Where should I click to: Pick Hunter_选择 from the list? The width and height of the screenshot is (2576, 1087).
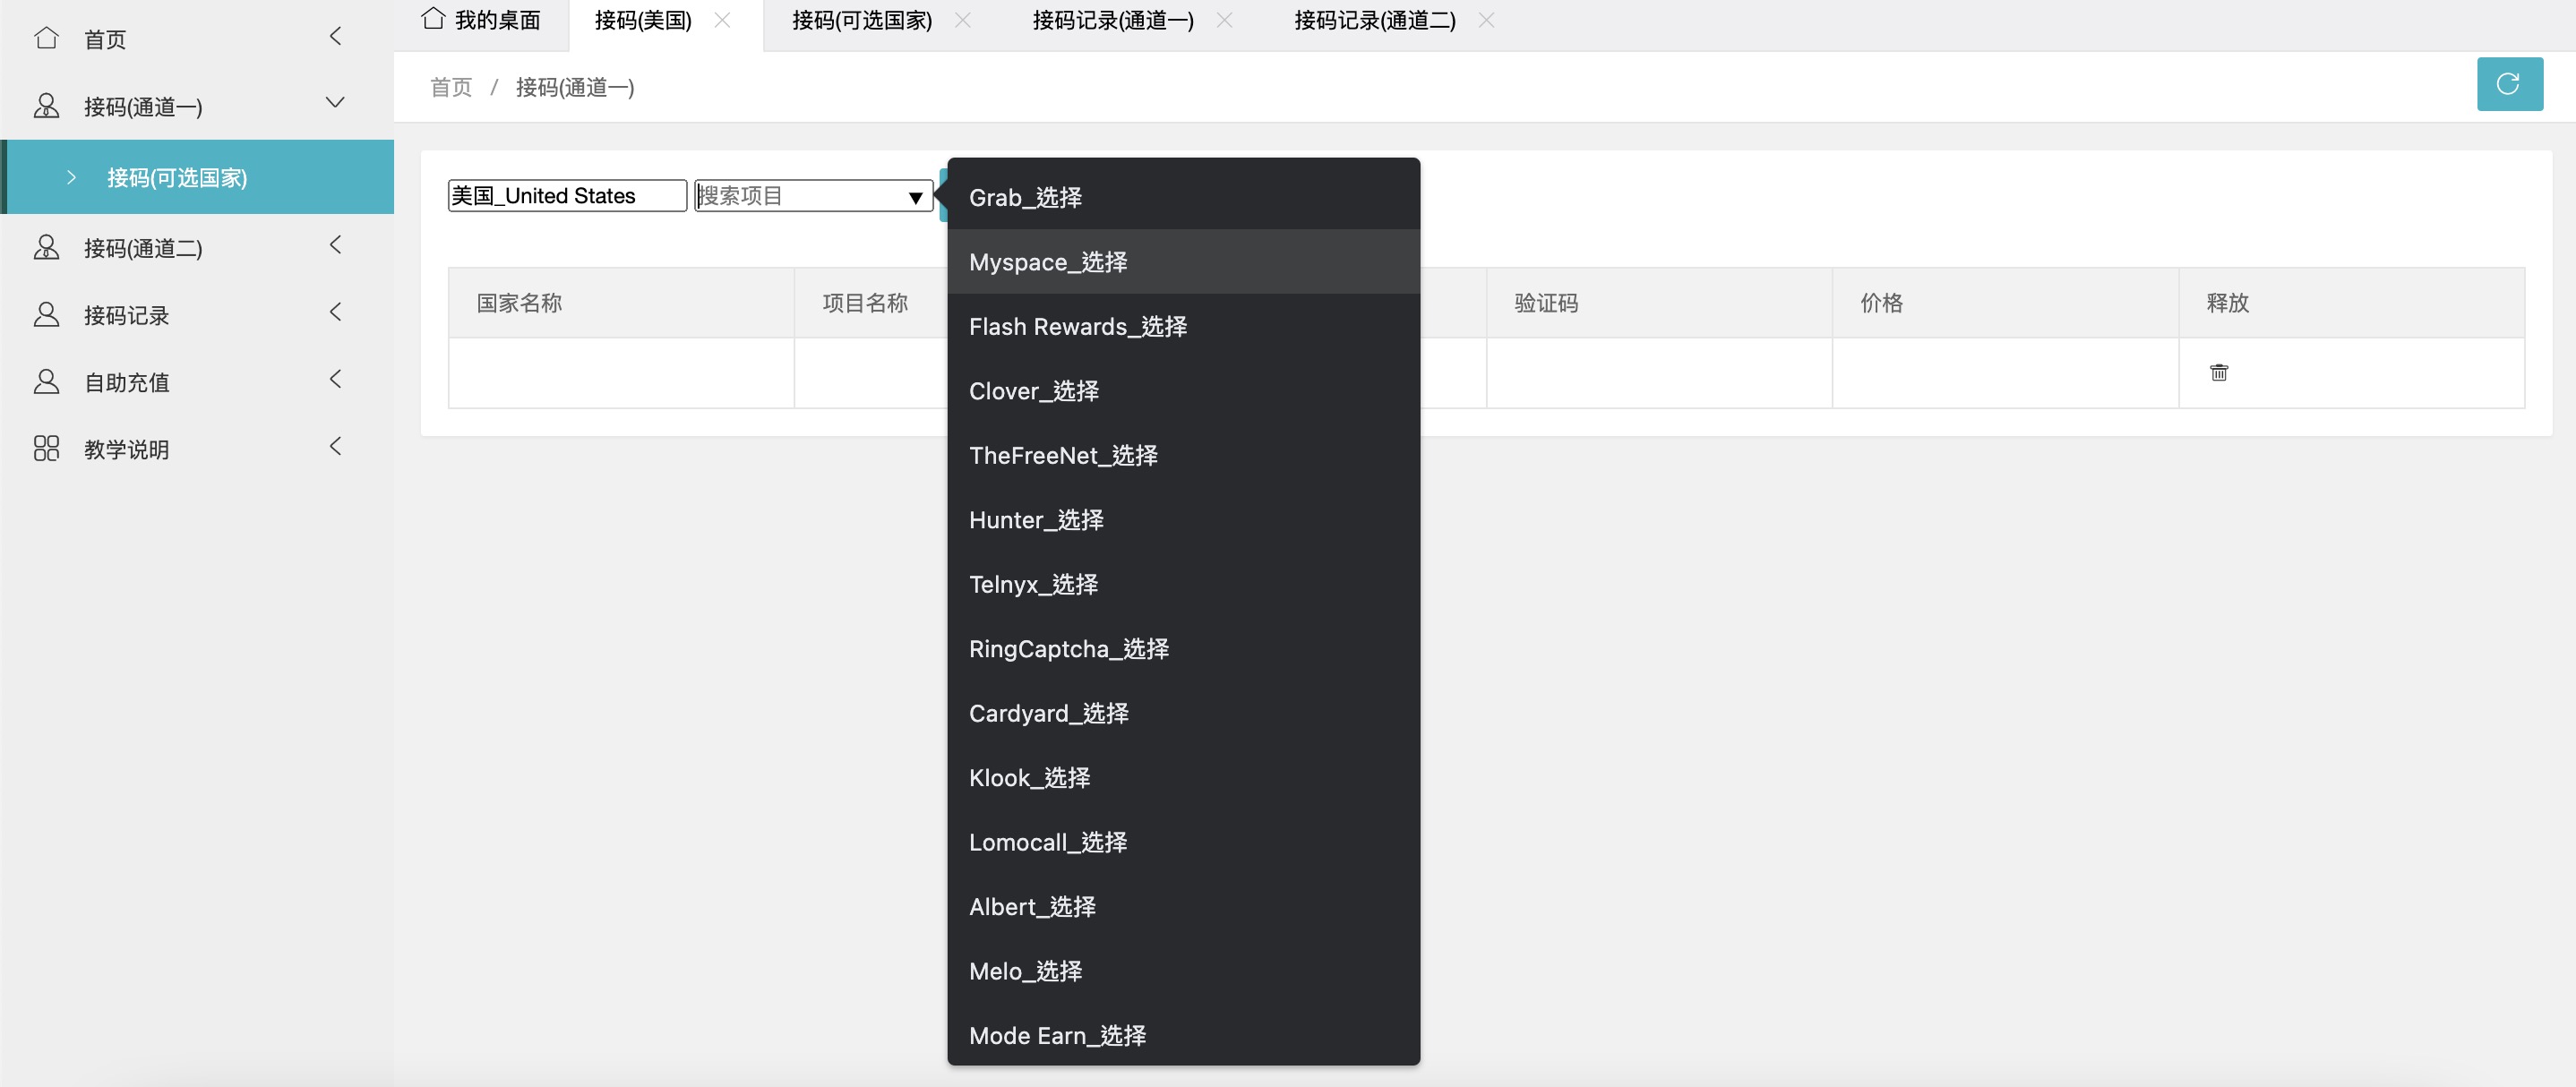[1183, 520]
